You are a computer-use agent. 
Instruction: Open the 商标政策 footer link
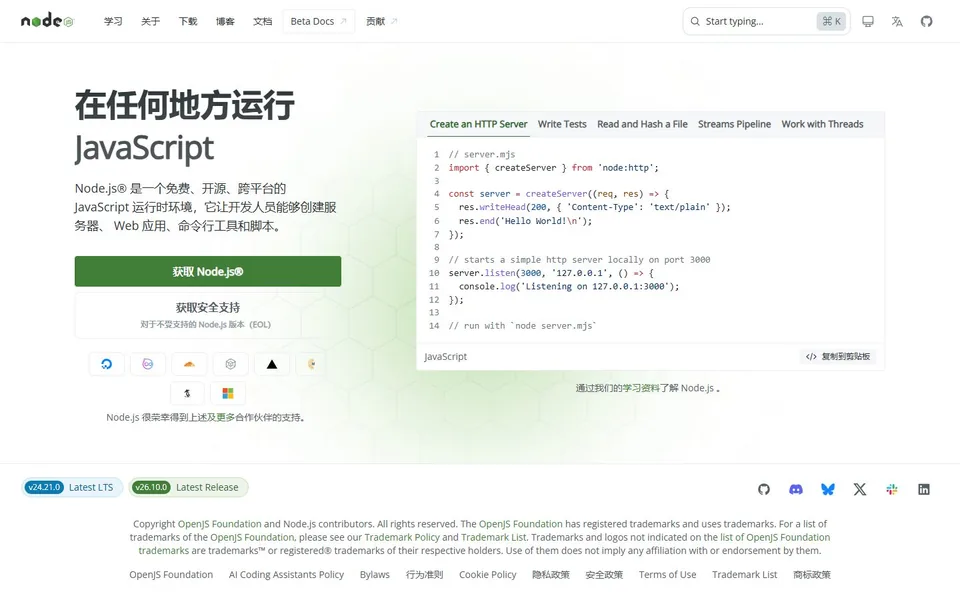click(x=812, y=574)
